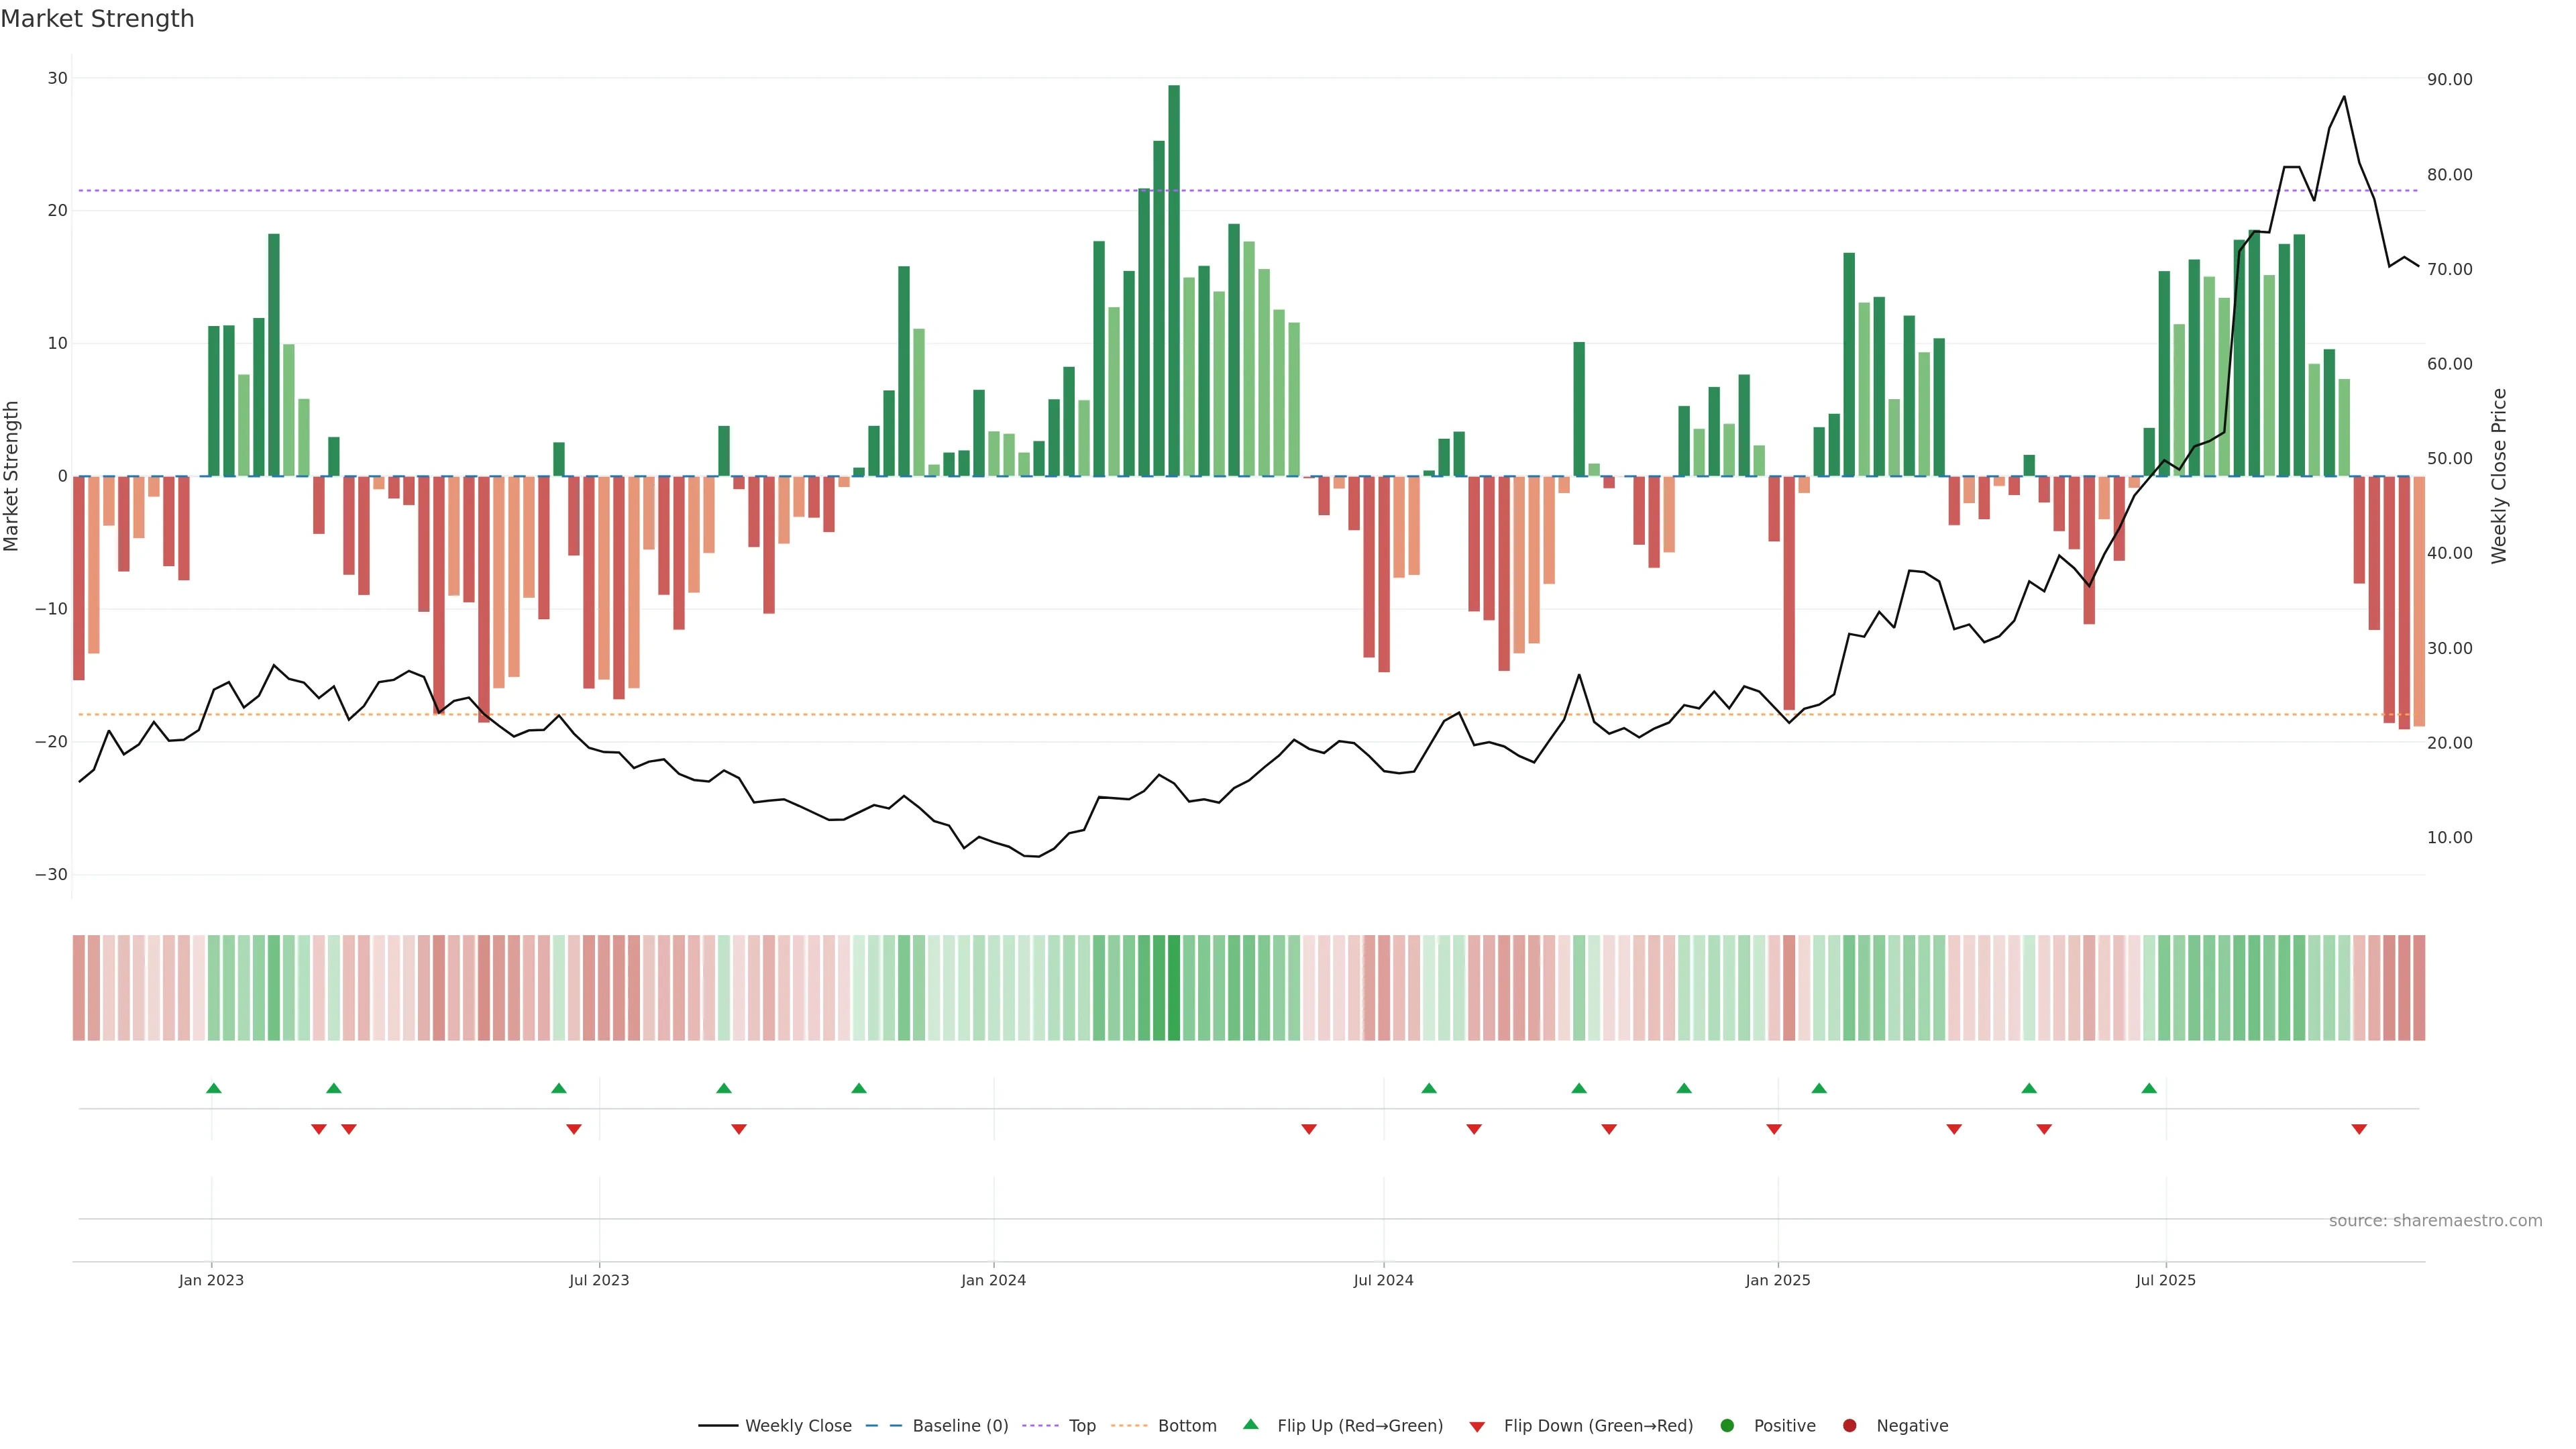2576x1449 pixels.
Task: Click the 90.00 price axis tick label
Action: [x=2449, y=80]
